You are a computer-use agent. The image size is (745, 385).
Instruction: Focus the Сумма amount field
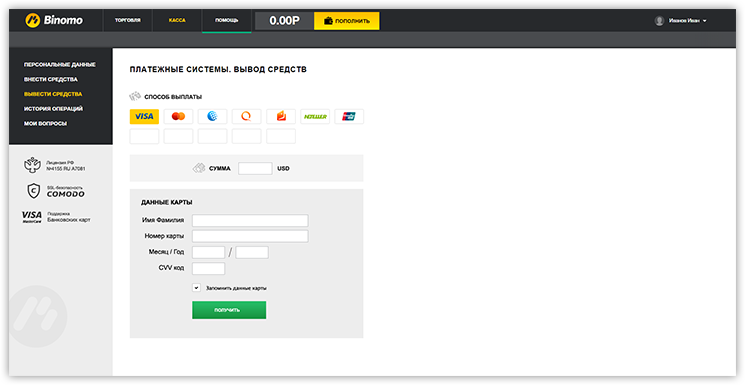pos(255,168)
